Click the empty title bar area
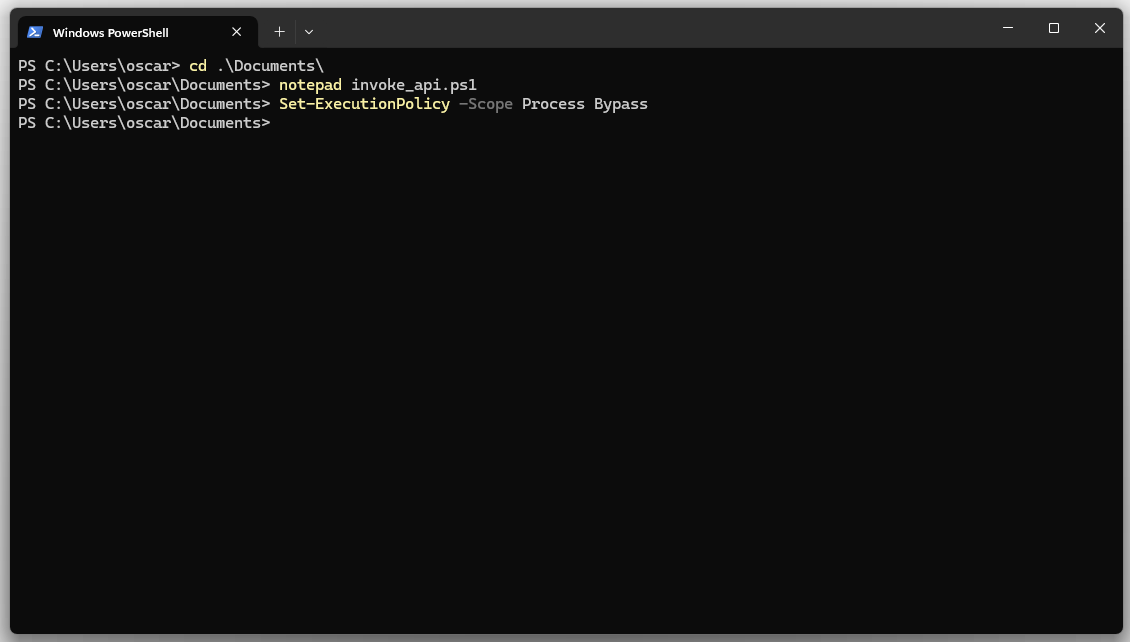The image size is (1130, 642). pos(650,28)
